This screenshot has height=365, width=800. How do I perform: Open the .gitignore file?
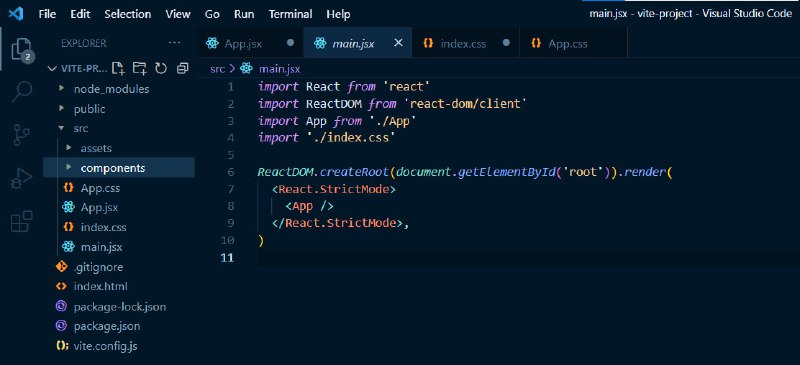tap(98, 267)
